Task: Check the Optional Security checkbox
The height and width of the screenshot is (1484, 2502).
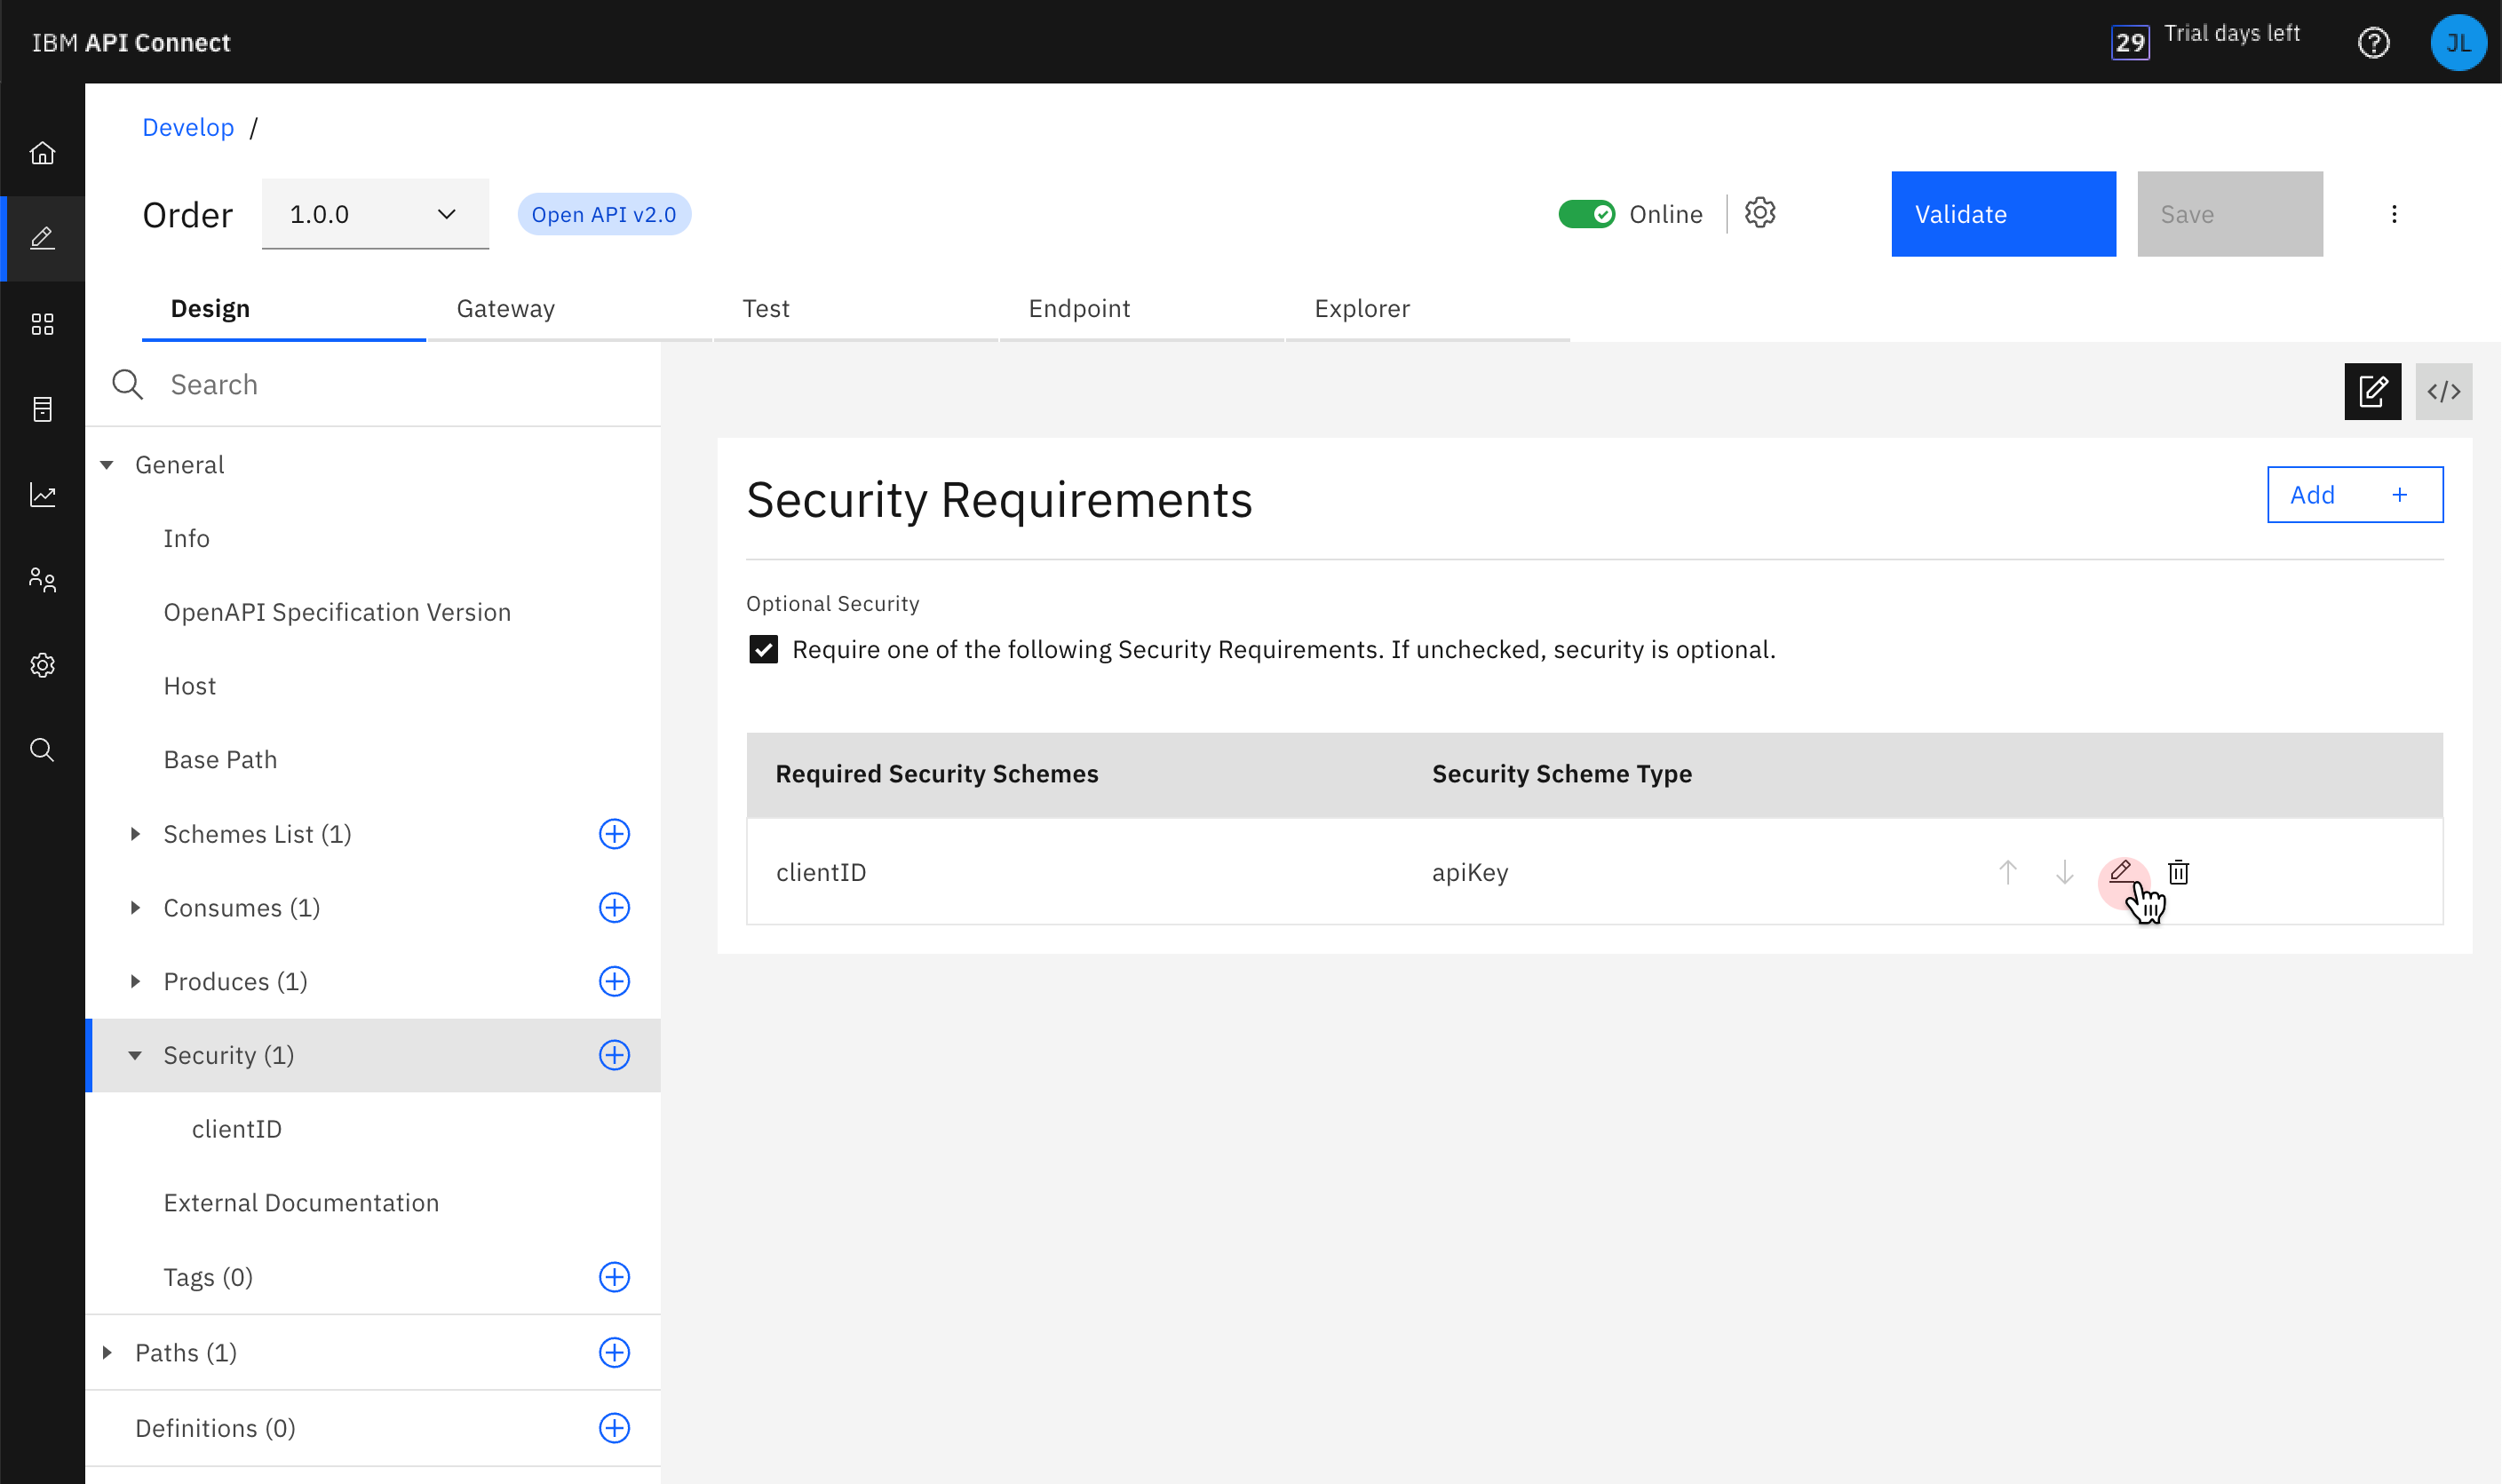Action: pyautogui.click(x=763, y=648)
